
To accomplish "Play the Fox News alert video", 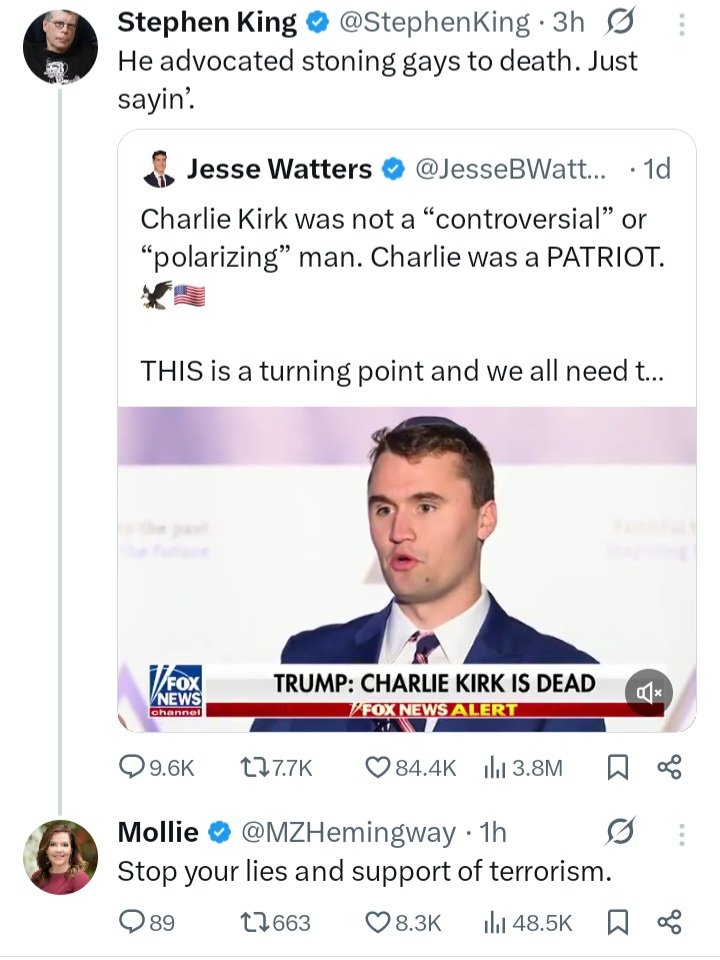I will click(406, 560).
